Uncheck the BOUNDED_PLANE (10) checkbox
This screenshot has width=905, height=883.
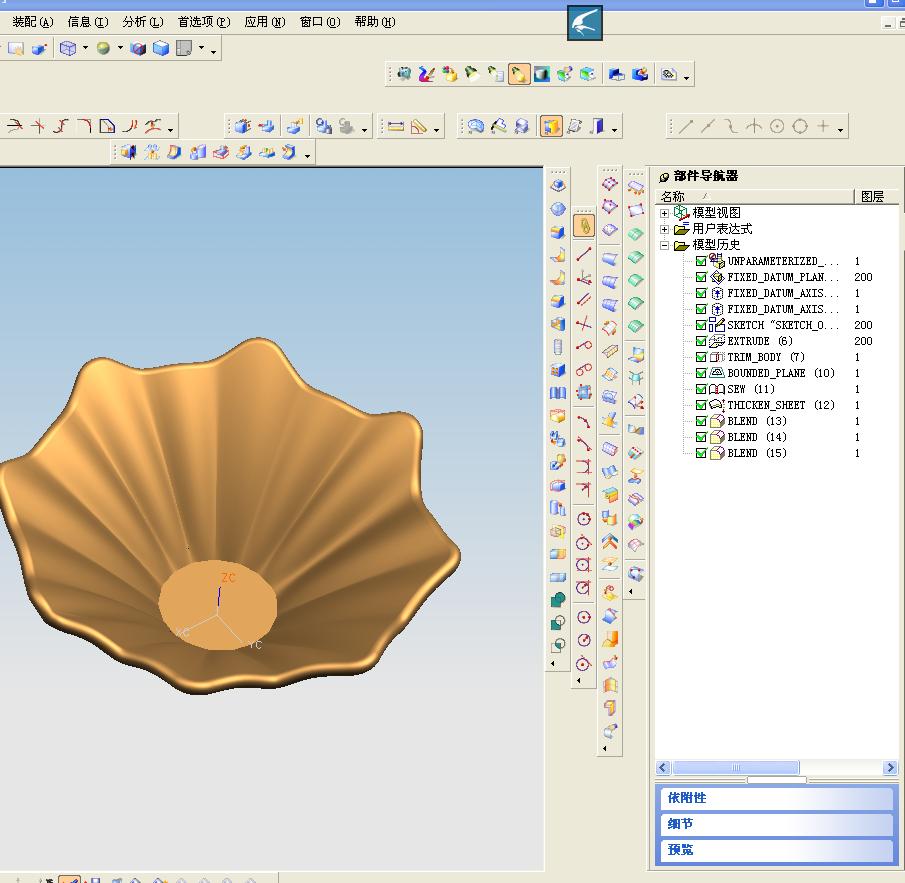pyautogui.click(x=701, y=373)
